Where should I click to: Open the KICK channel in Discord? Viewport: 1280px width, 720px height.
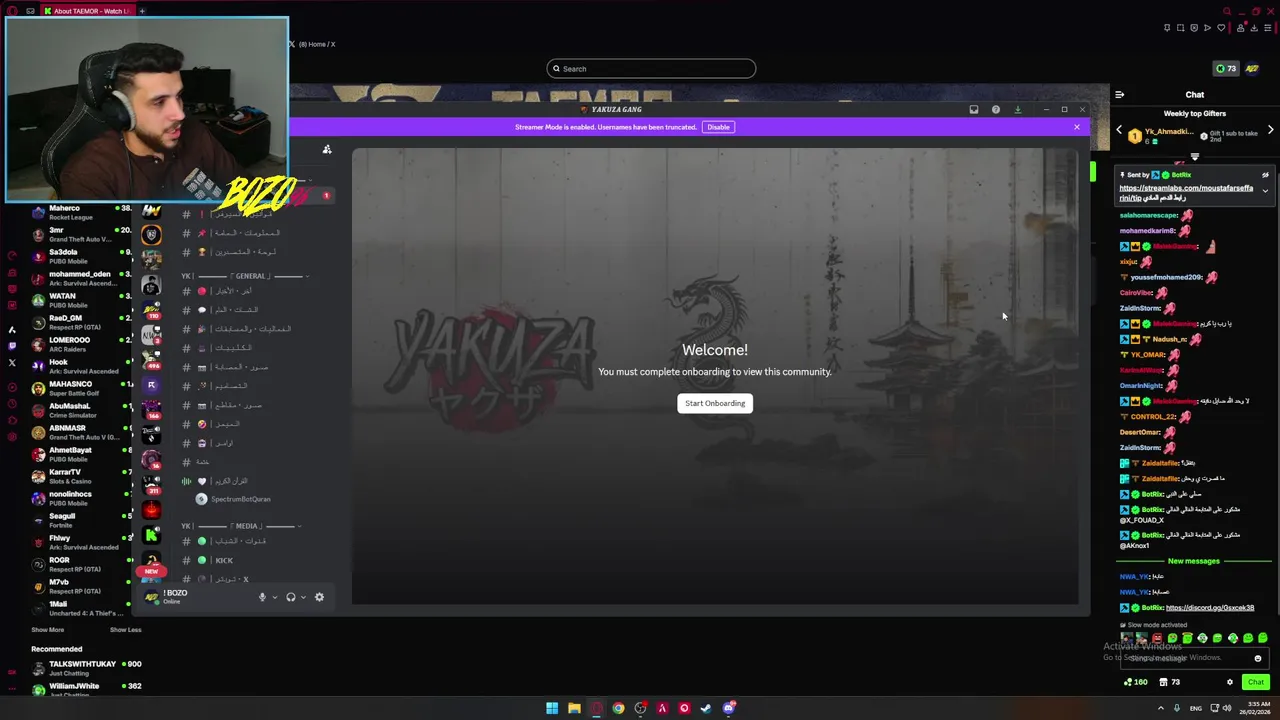coord(224,560)
